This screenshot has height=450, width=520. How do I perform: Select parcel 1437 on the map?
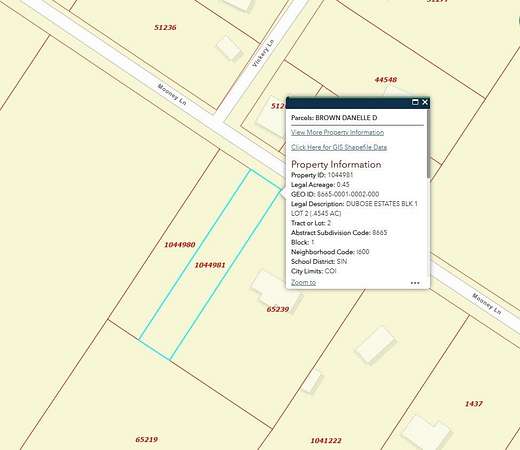[474, 404]
